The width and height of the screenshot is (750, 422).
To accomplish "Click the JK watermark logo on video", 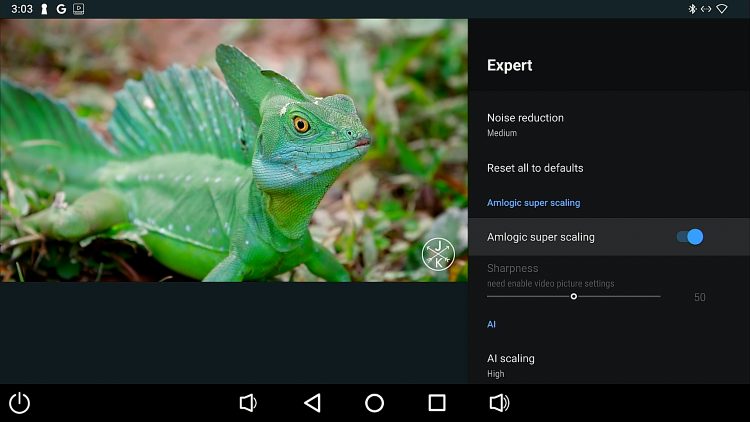I will pos(438,254).
